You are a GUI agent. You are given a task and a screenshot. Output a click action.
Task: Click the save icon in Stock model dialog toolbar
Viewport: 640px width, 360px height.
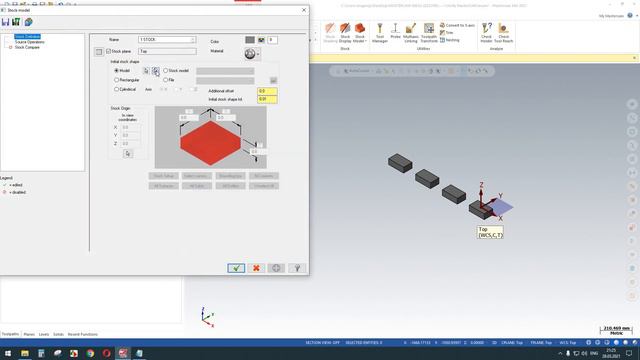point(5,22)
